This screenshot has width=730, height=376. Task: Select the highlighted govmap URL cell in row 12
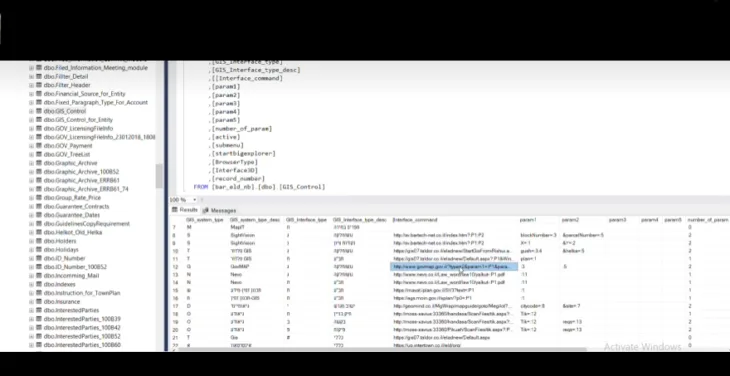coord(454,267)
